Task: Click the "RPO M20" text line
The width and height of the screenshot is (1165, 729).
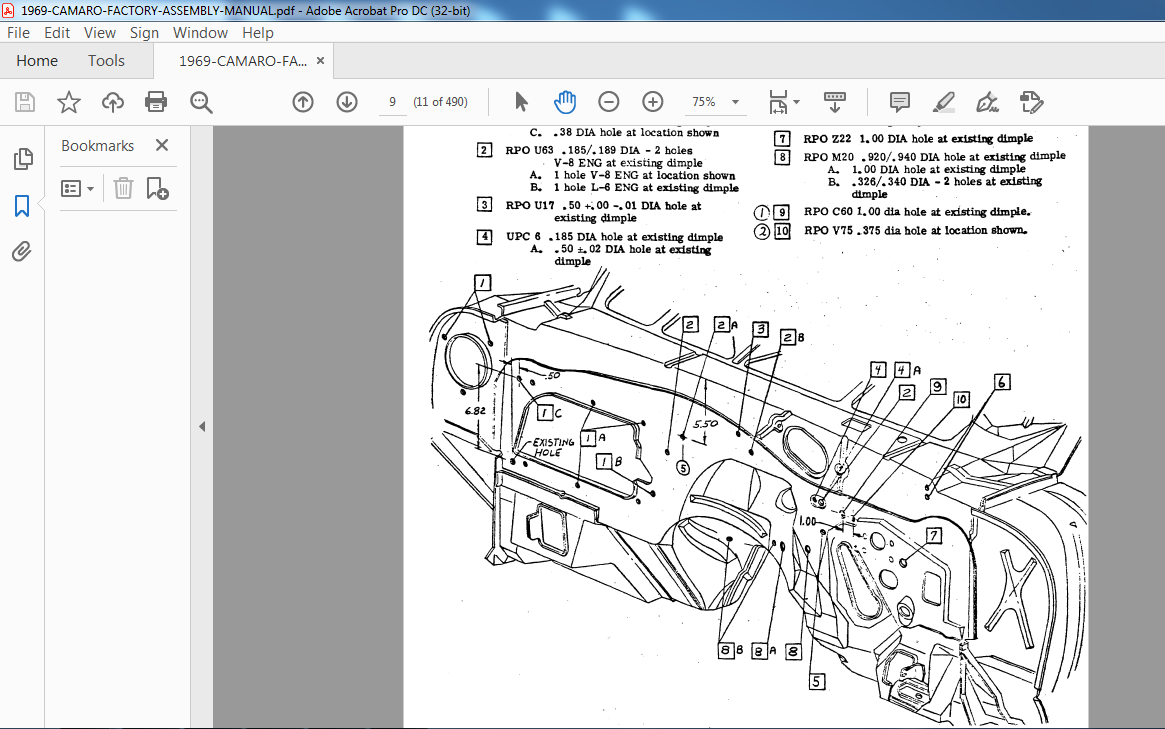Action: pos(934,157)
